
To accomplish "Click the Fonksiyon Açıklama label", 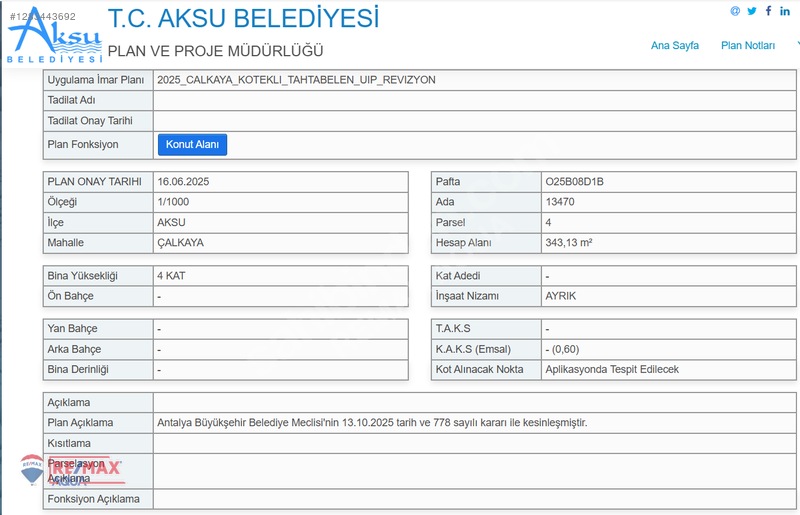I will pyautogui.click(x=93, y=499).
